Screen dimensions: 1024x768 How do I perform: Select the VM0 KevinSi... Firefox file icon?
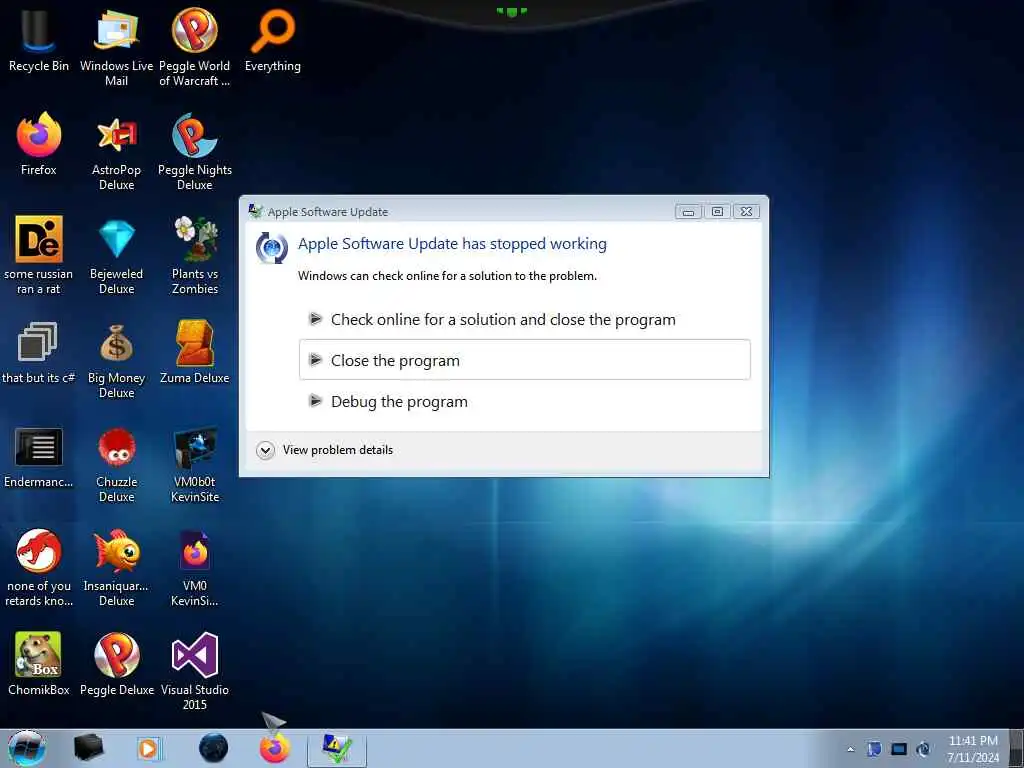point(195,567)
